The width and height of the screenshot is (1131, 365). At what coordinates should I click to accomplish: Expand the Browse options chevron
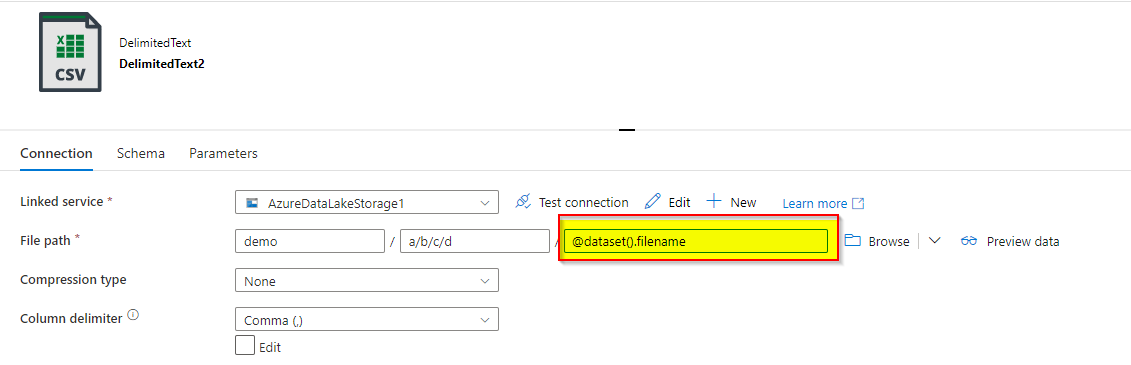pyautogui.click(x=935, y=241)
